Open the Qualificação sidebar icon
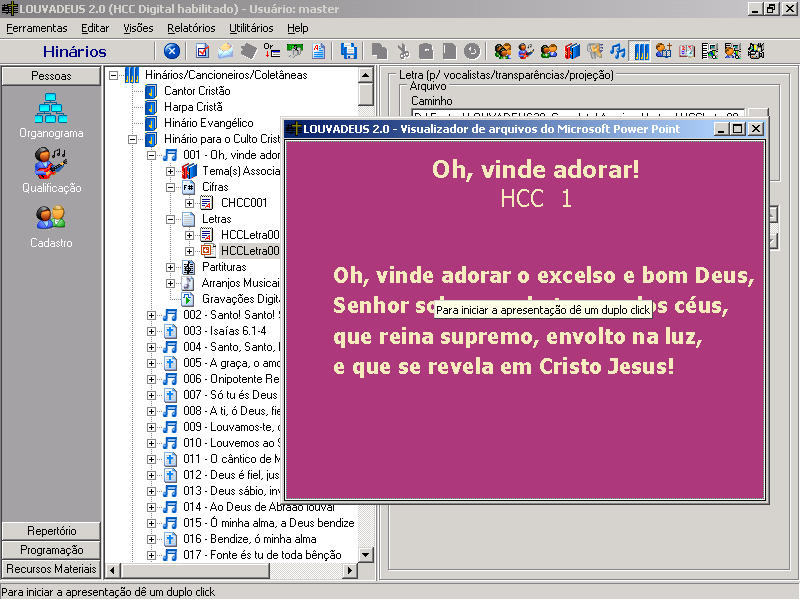 click(x=51, y=163)
